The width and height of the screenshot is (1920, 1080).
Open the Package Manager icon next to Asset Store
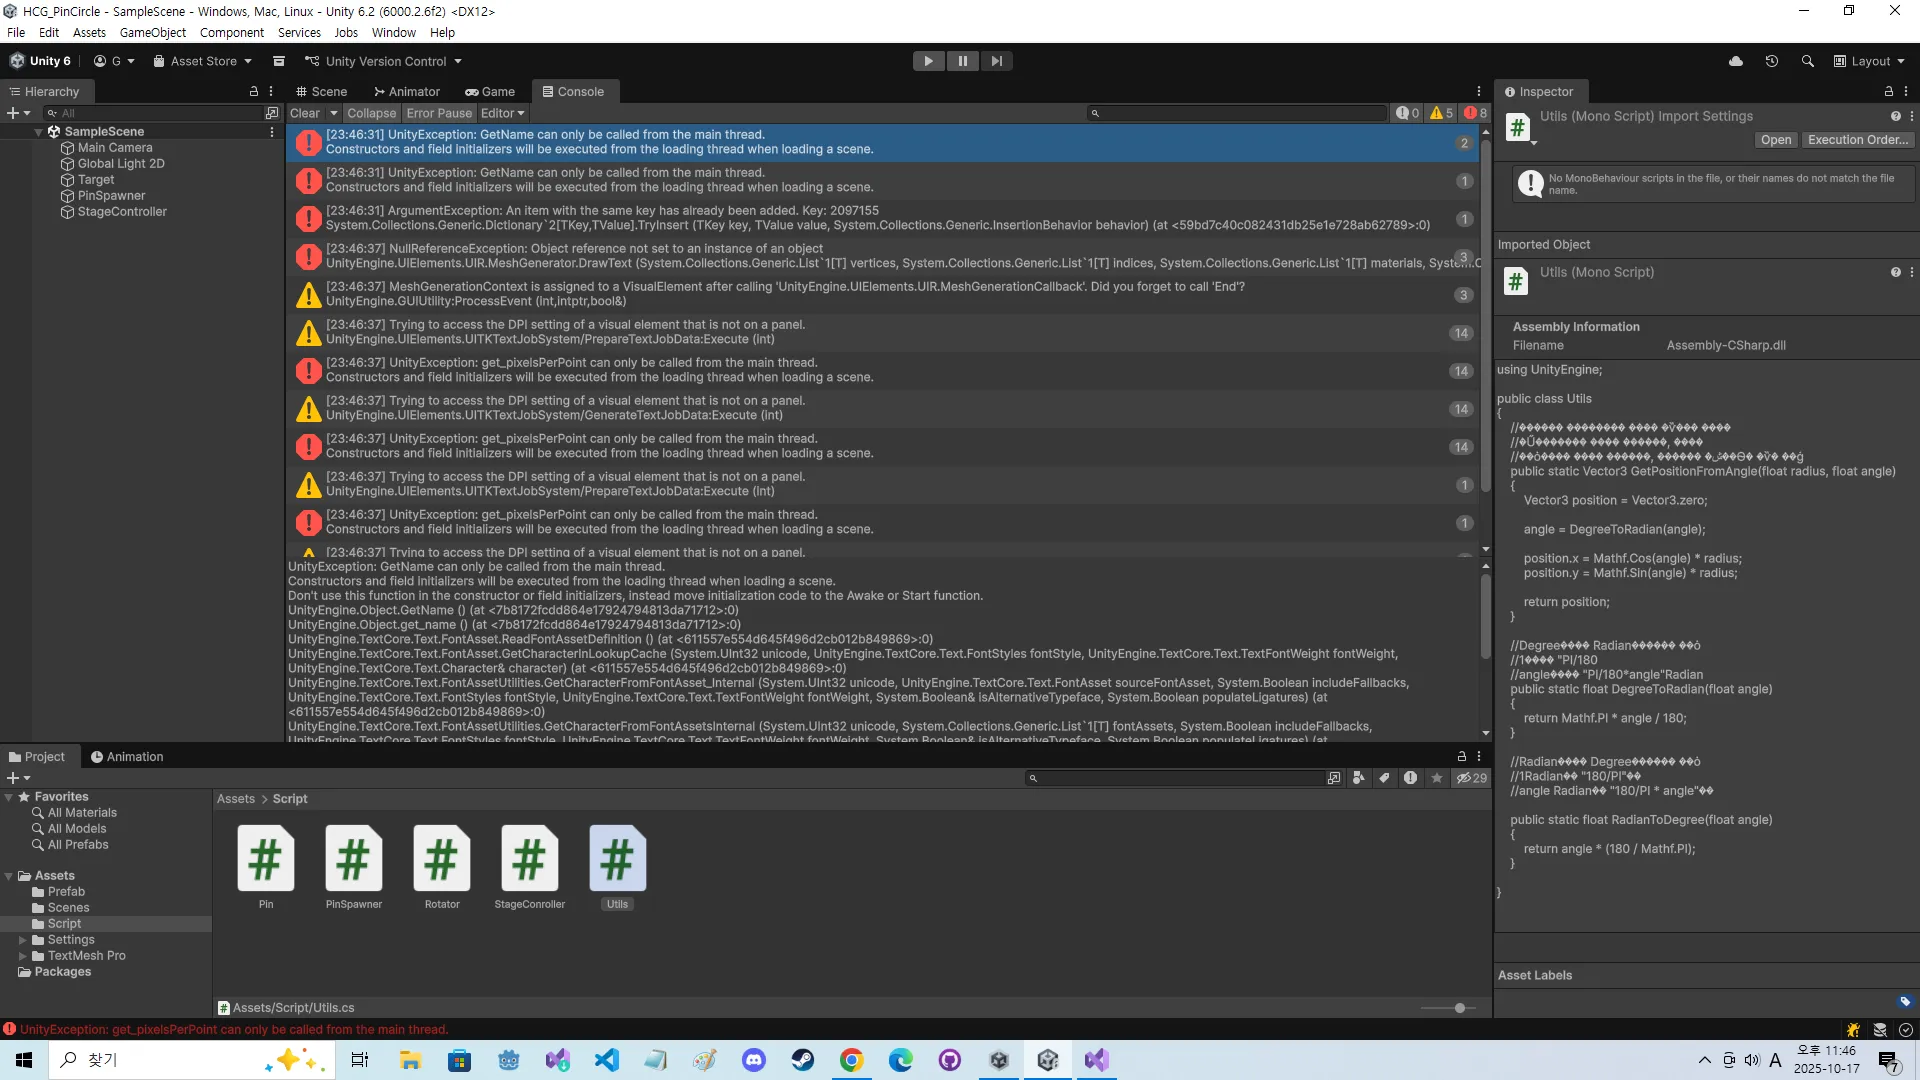pos(279,61)
